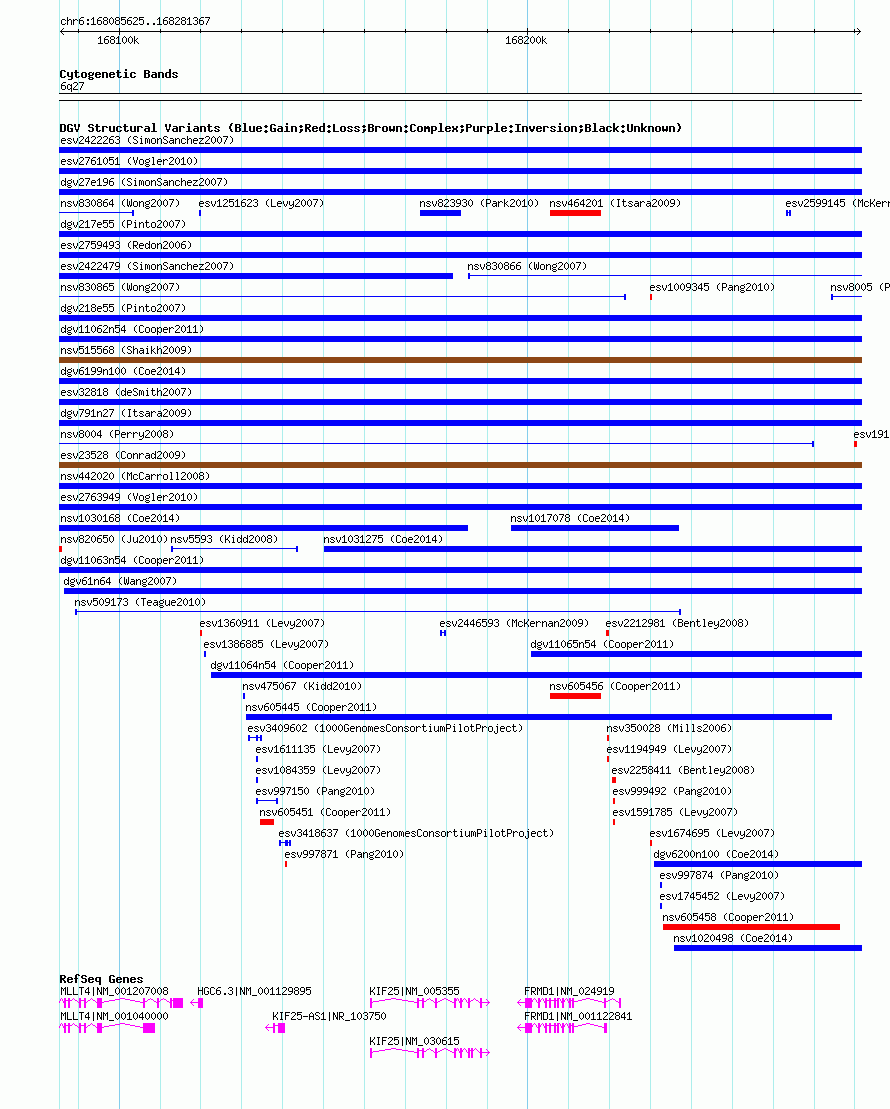Select dgv791n27 (Itsara2009) variant label
The image size is (890, 1109).
pos(126,413)
